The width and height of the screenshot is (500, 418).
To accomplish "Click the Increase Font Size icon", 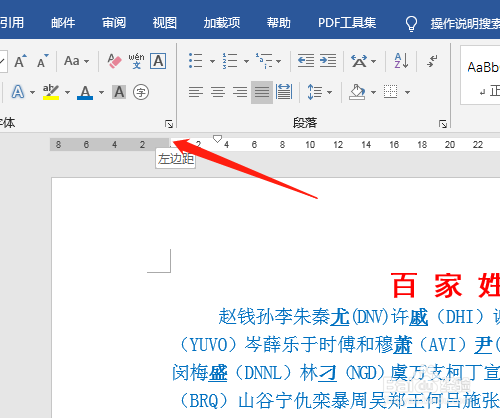I will tap(20, 61).
